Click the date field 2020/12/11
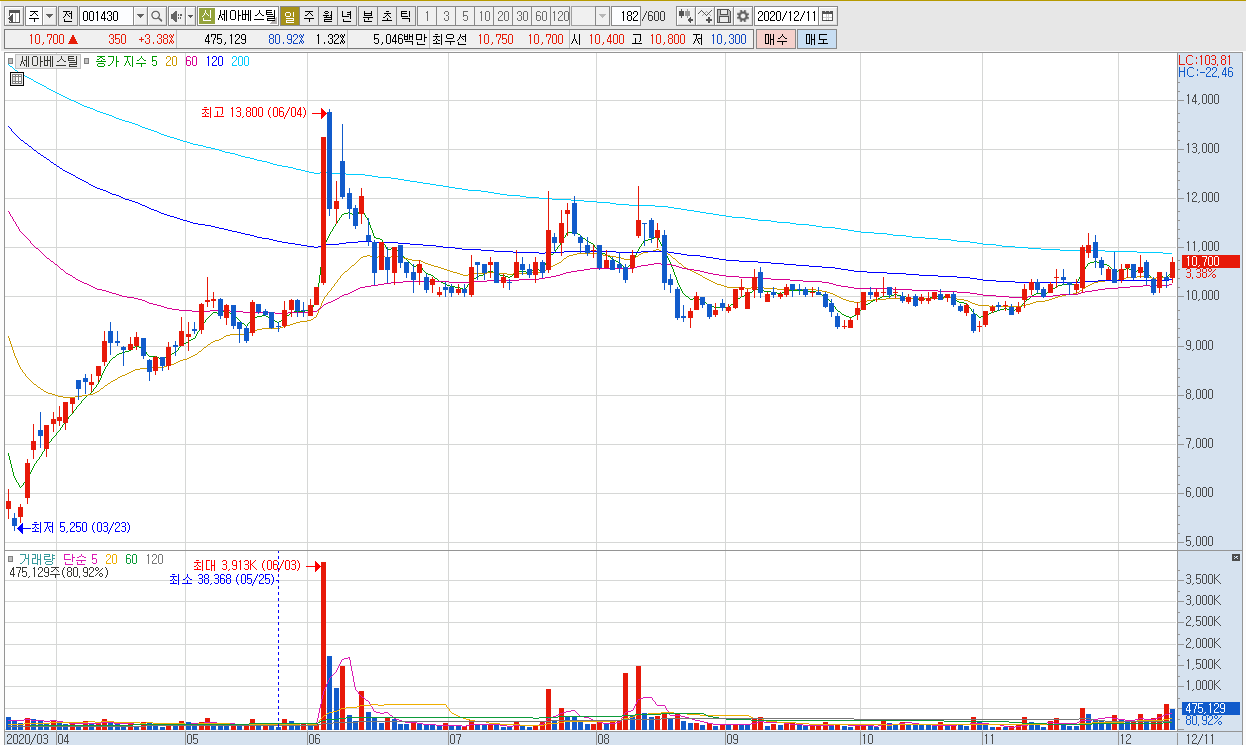This screenshot has width=1246, height=745. 787,16
